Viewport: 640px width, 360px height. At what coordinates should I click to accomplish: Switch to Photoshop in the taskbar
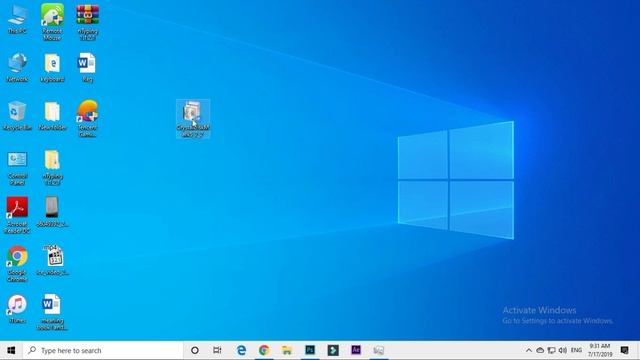(310, 350)
